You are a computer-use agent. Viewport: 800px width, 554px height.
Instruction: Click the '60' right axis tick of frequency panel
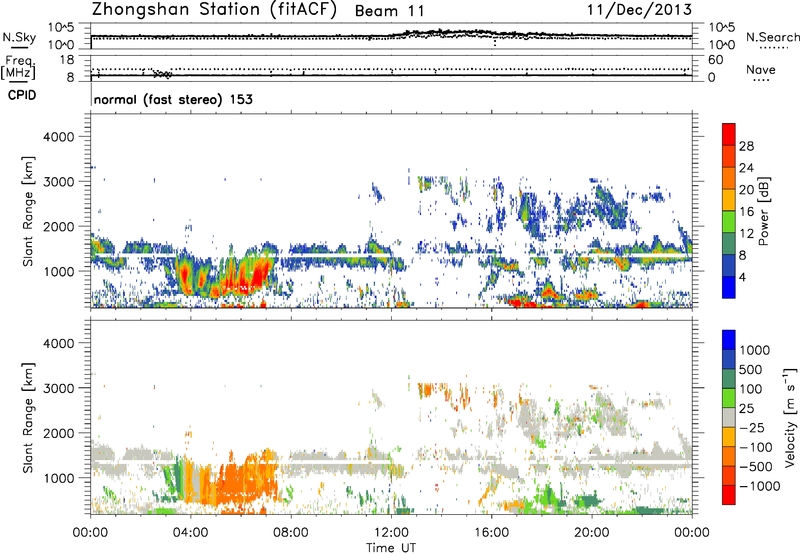(x=715, y=60)
